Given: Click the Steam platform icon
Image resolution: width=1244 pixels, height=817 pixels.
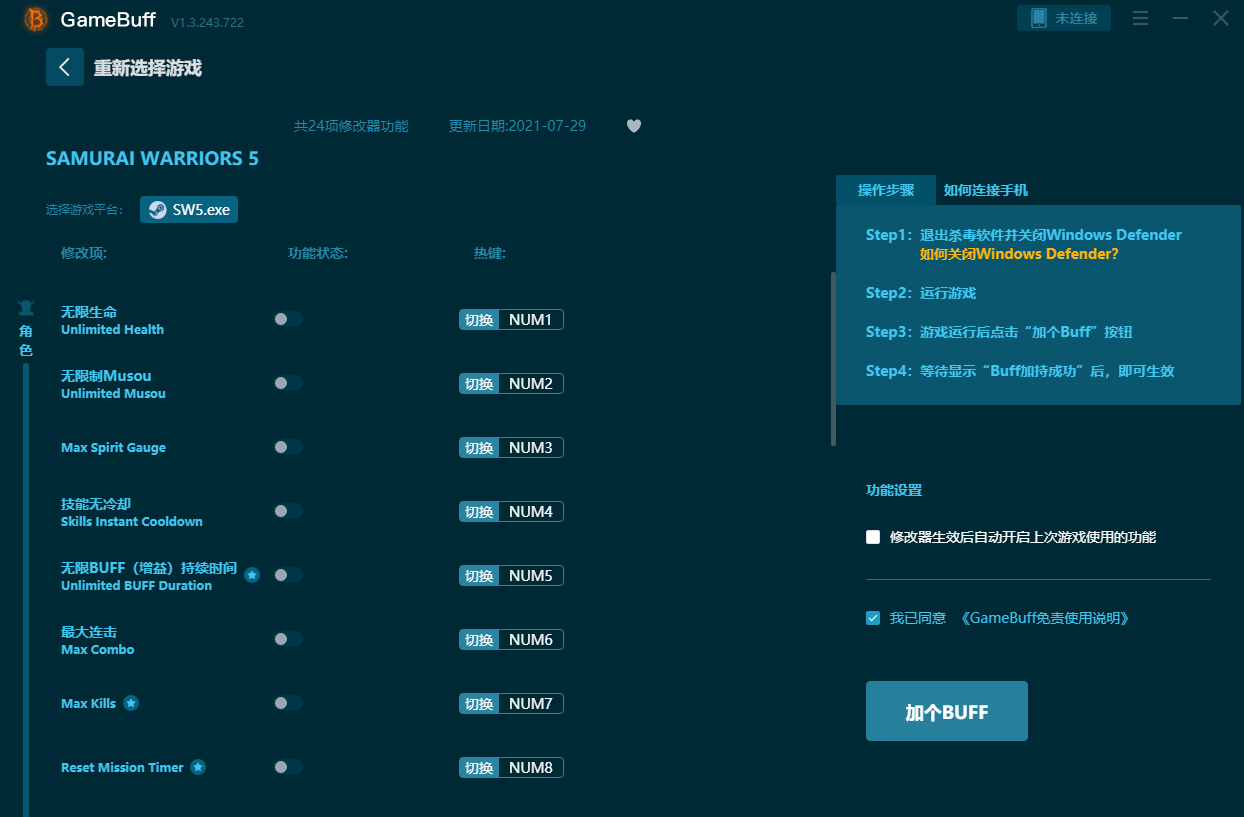Looking at the screenshot, I should pyautogui.click(x=157, y=210).
